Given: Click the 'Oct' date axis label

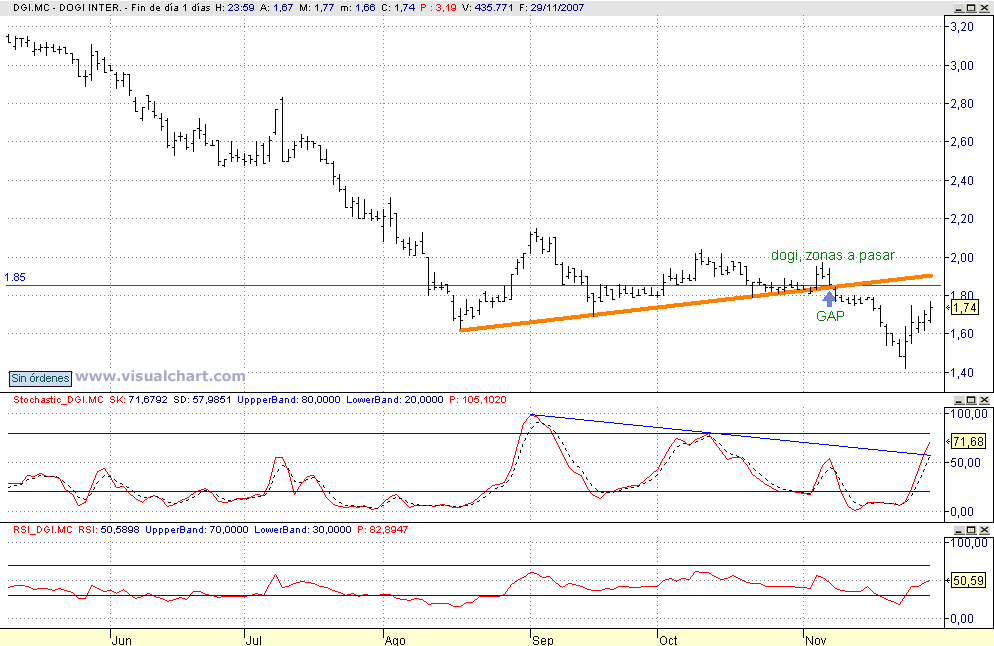Looking at the screenshot, I should [x=668, y=640].
